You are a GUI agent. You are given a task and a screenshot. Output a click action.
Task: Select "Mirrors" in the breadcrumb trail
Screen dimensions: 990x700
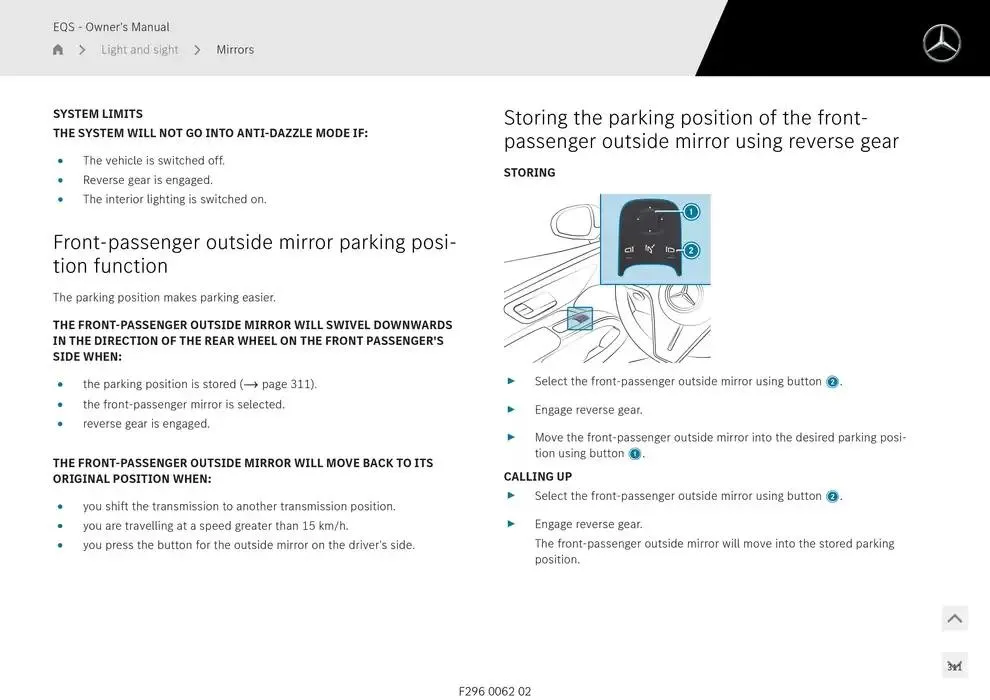(x=235, y=49)
